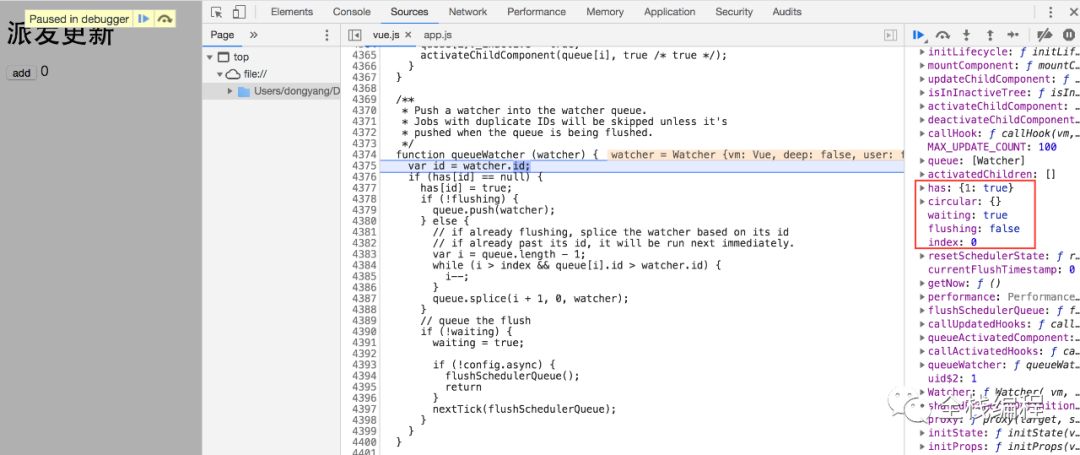Click the has[id] = true code line
This screenshot has height=455, width=1080.
point(466,188)
